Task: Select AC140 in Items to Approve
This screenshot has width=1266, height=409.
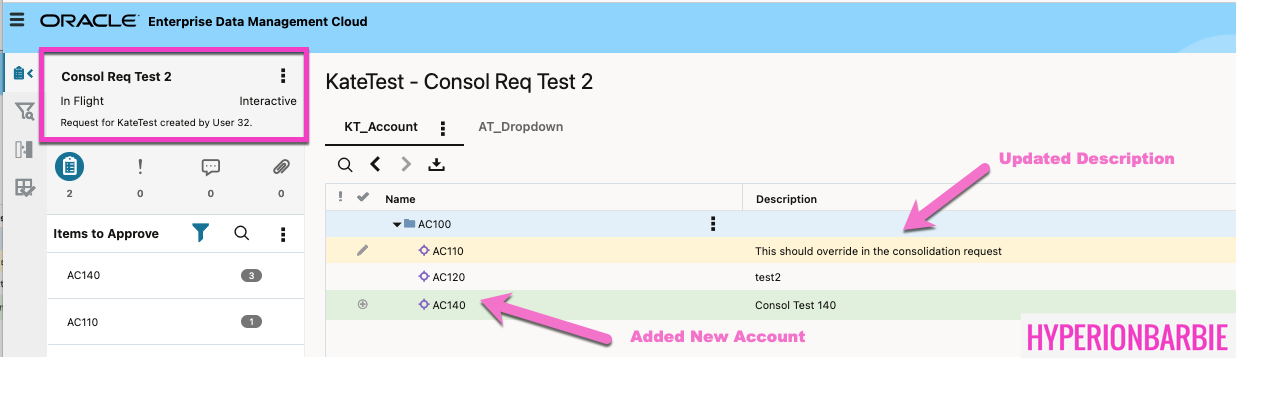Action: pos(84,275)
